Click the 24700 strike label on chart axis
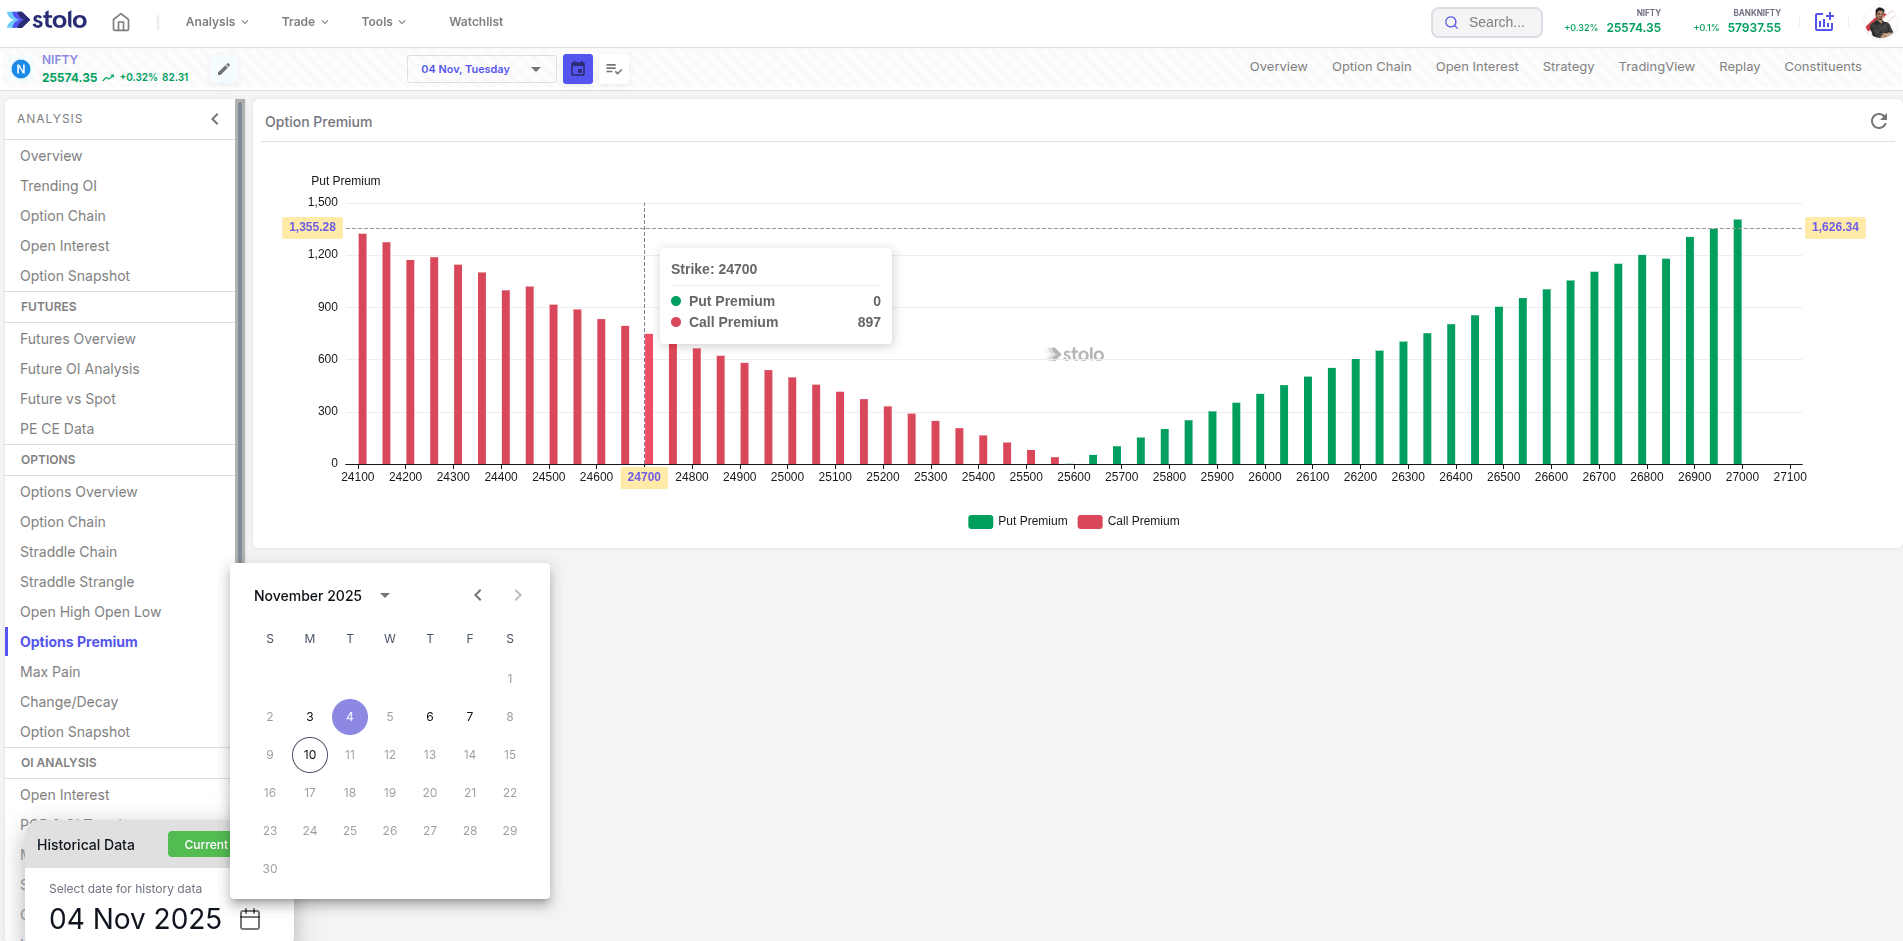This screenshot has width=1903, height=941. pyautogui.click(x=643, y=477)
